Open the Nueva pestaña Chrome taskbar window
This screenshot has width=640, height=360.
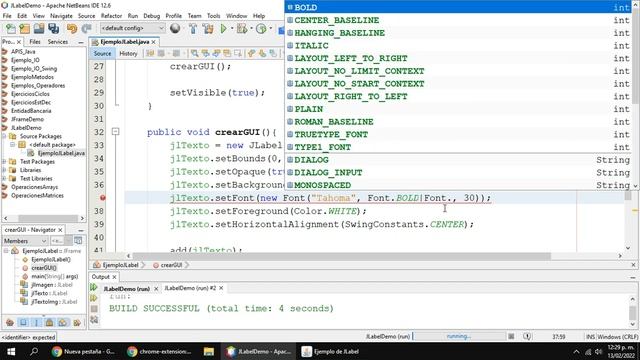83,351
